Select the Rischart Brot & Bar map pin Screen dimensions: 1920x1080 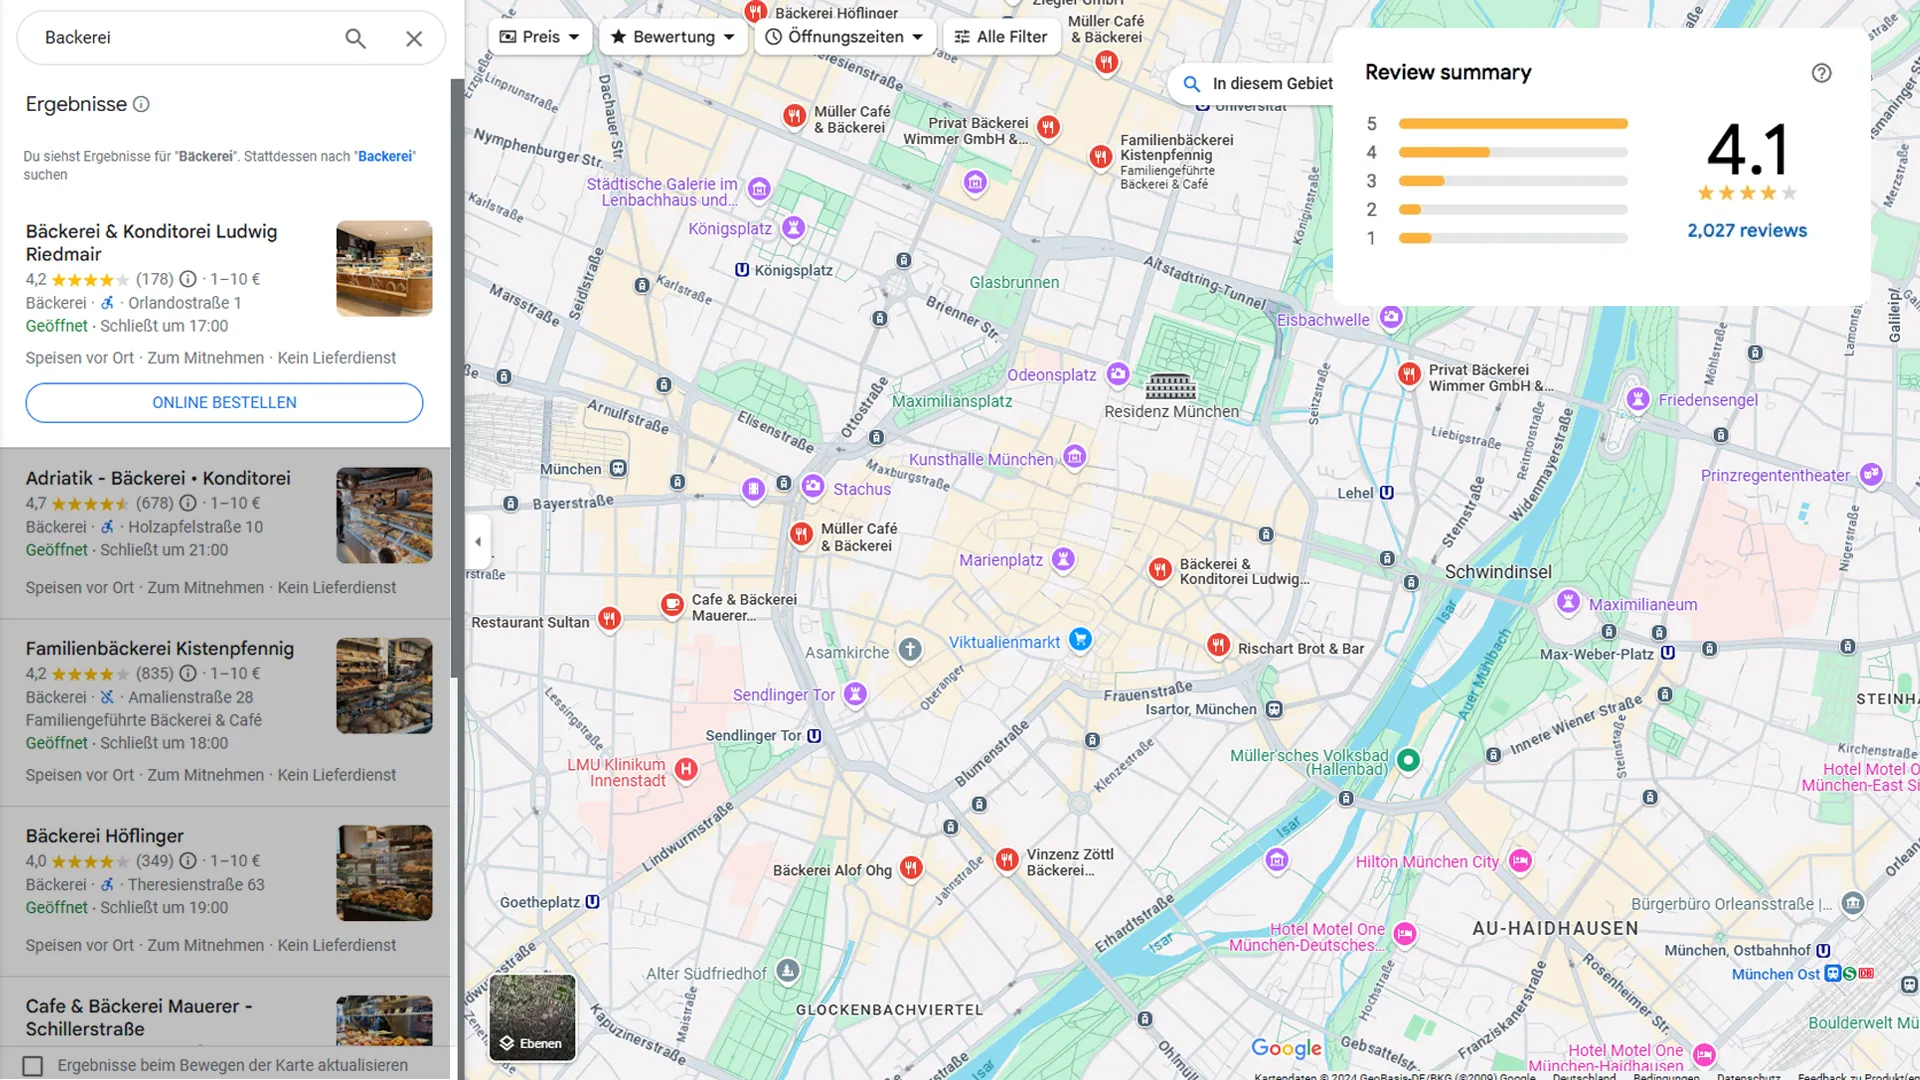click(1218, 645)
